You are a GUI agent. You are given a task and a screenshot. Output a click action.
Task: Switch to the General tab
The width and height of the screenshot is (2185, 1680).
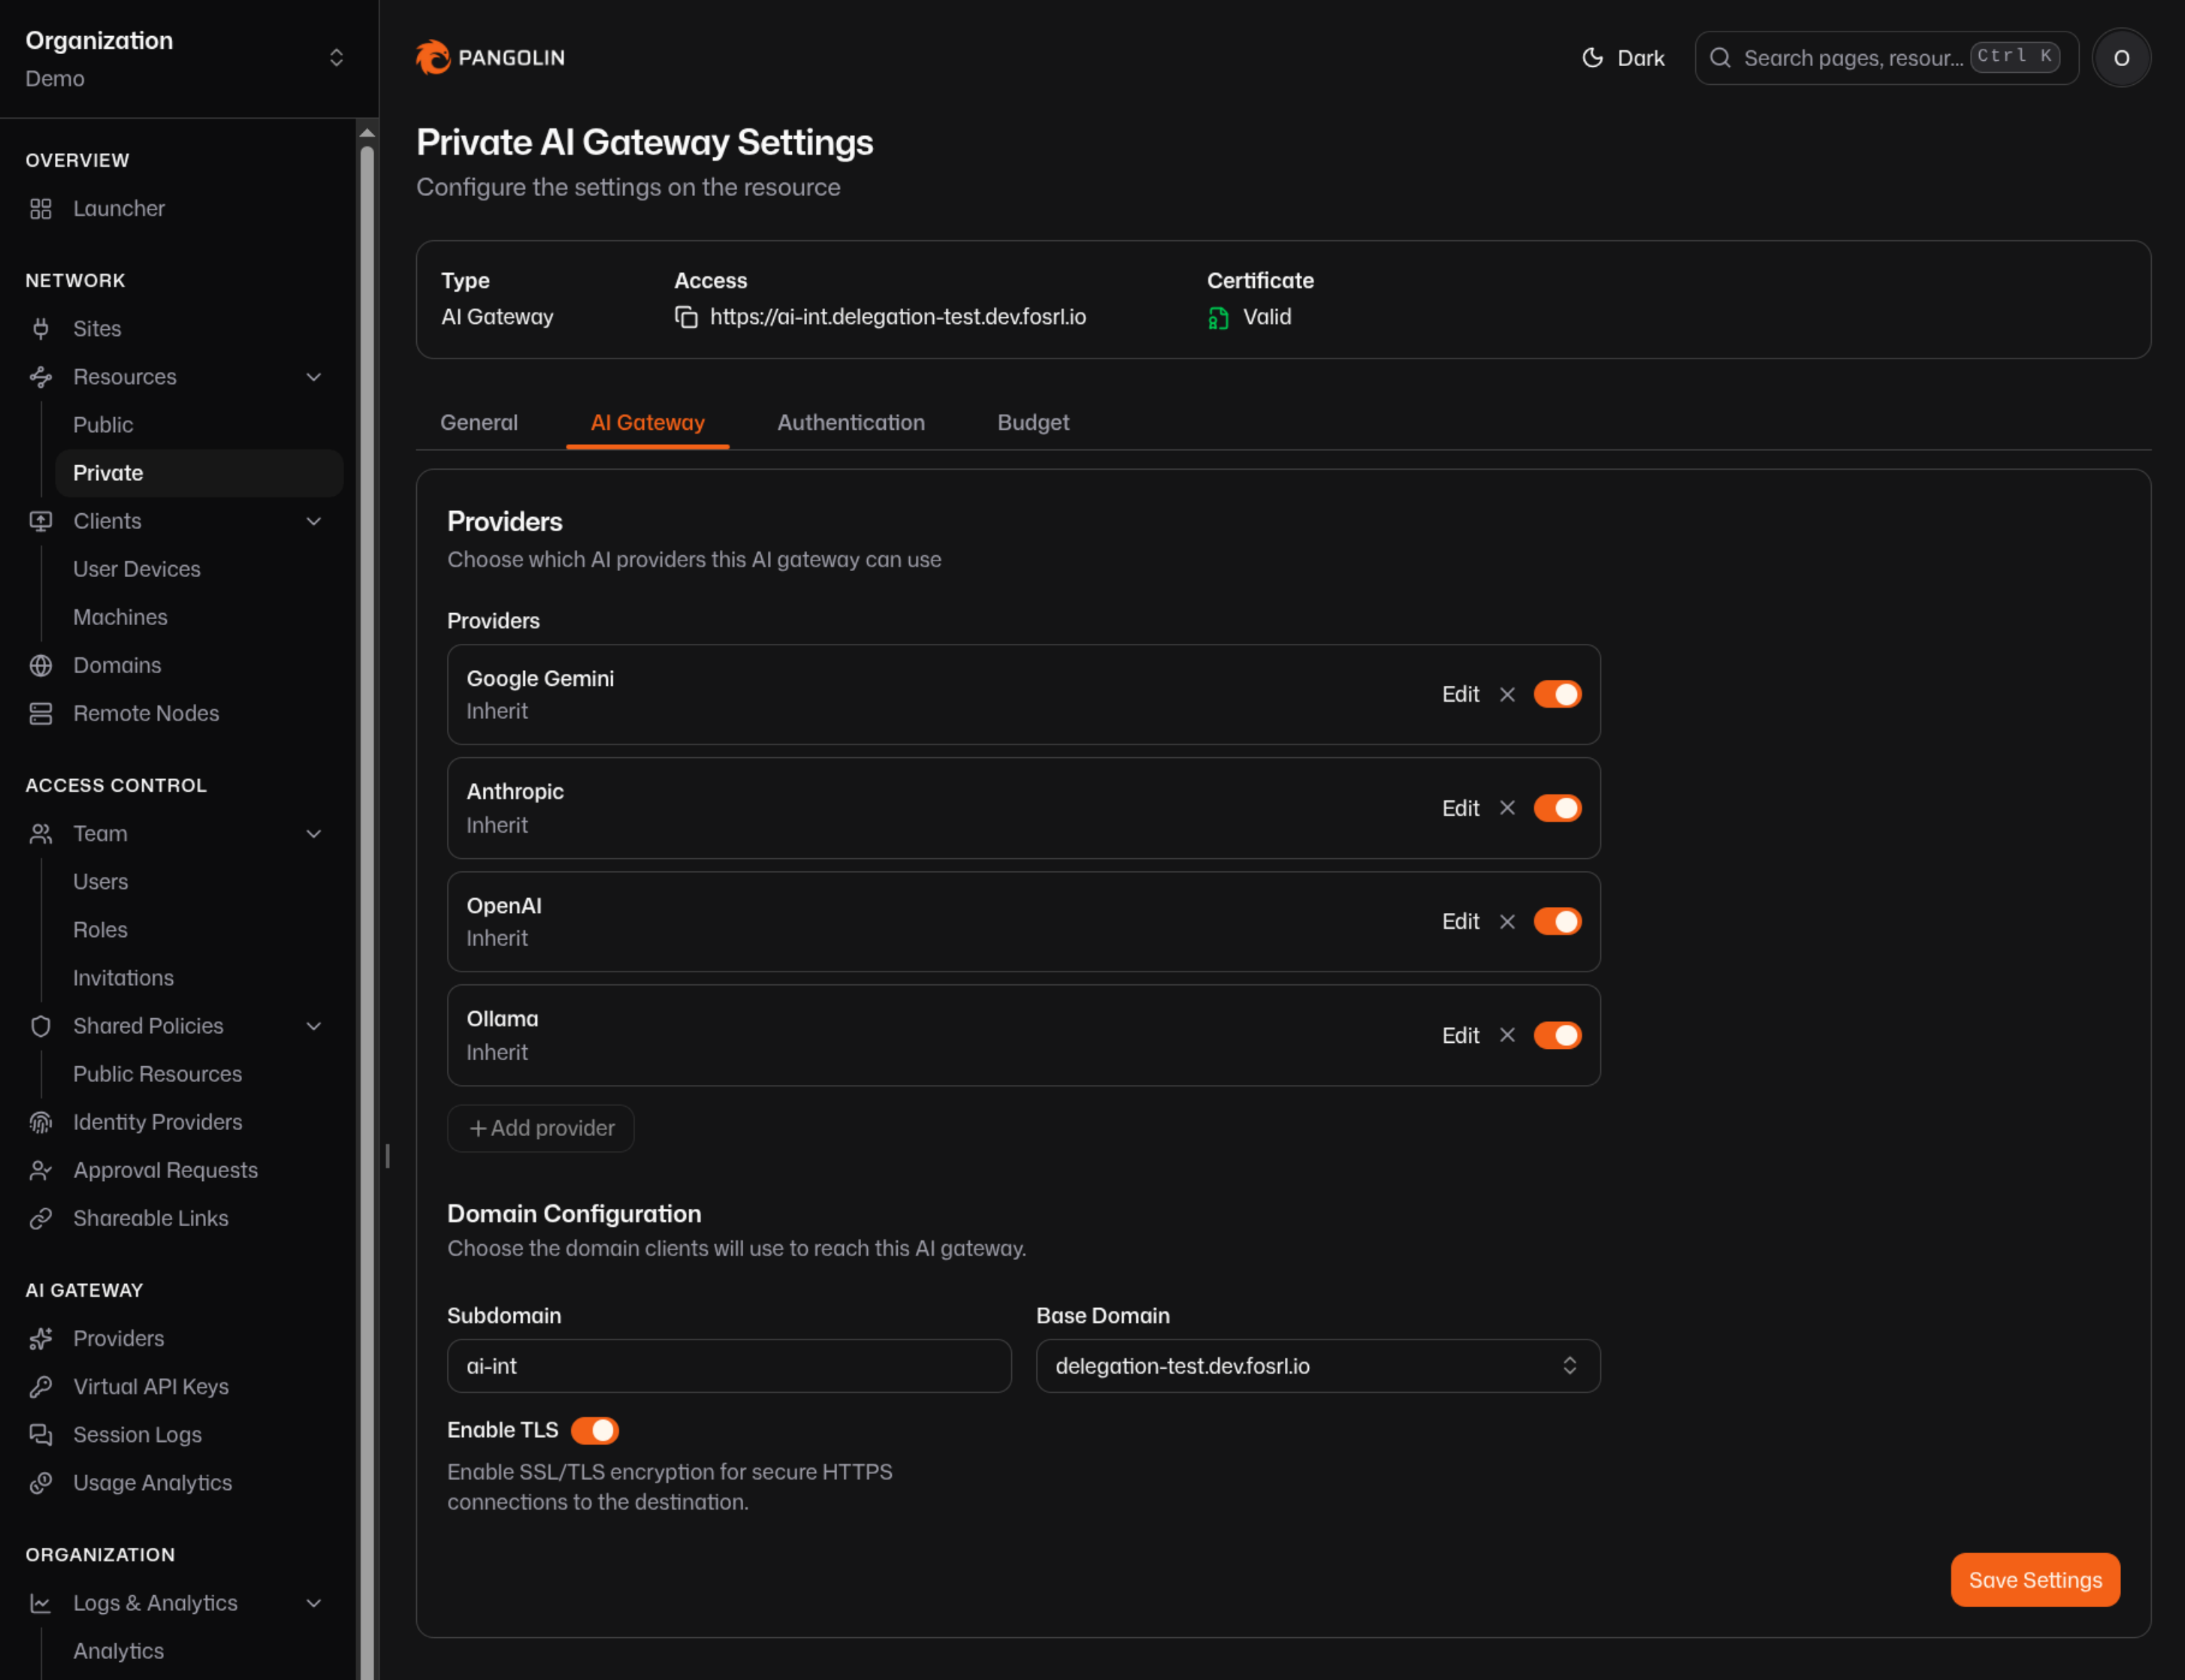(479, 423)
